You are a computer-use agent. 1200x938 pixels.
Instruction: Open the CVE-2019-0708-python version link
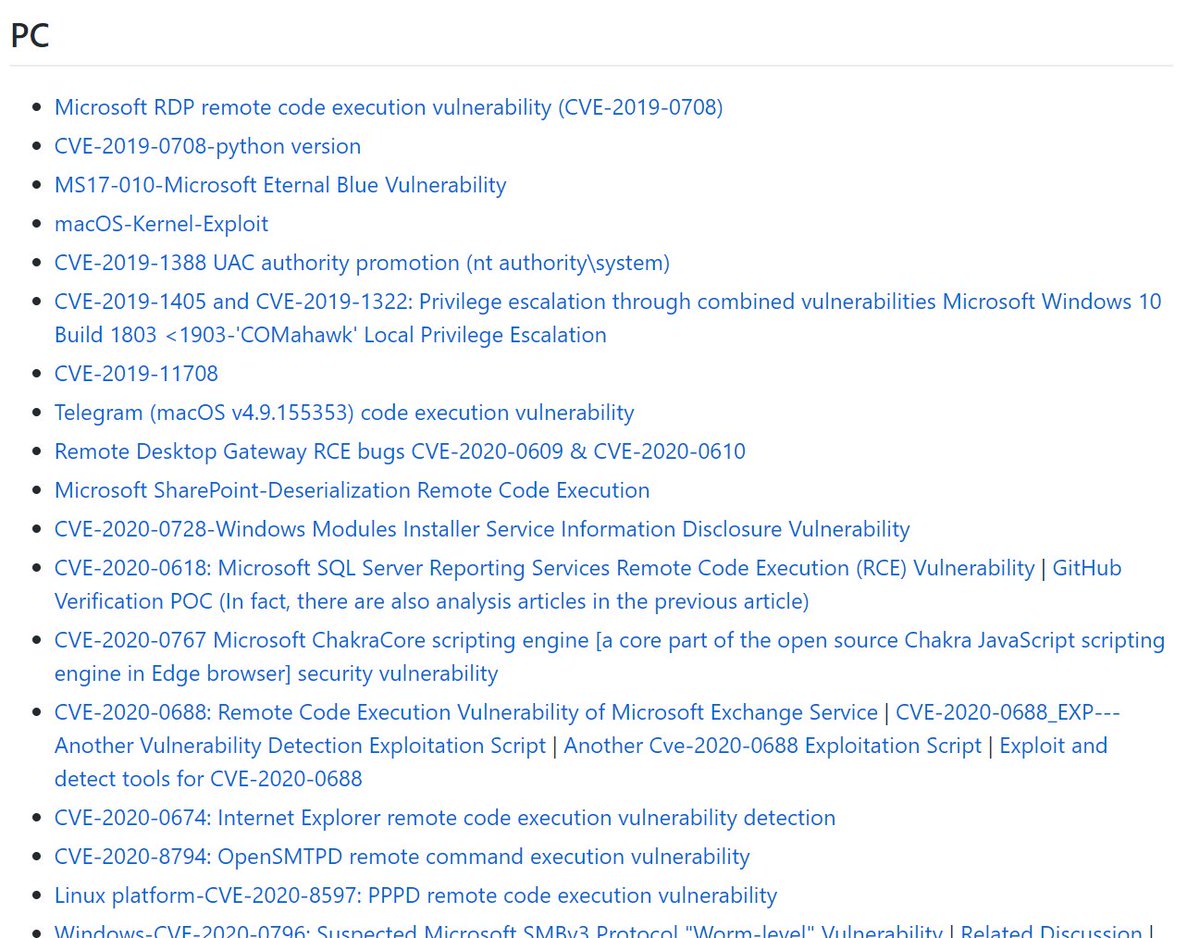click(207, 146)
